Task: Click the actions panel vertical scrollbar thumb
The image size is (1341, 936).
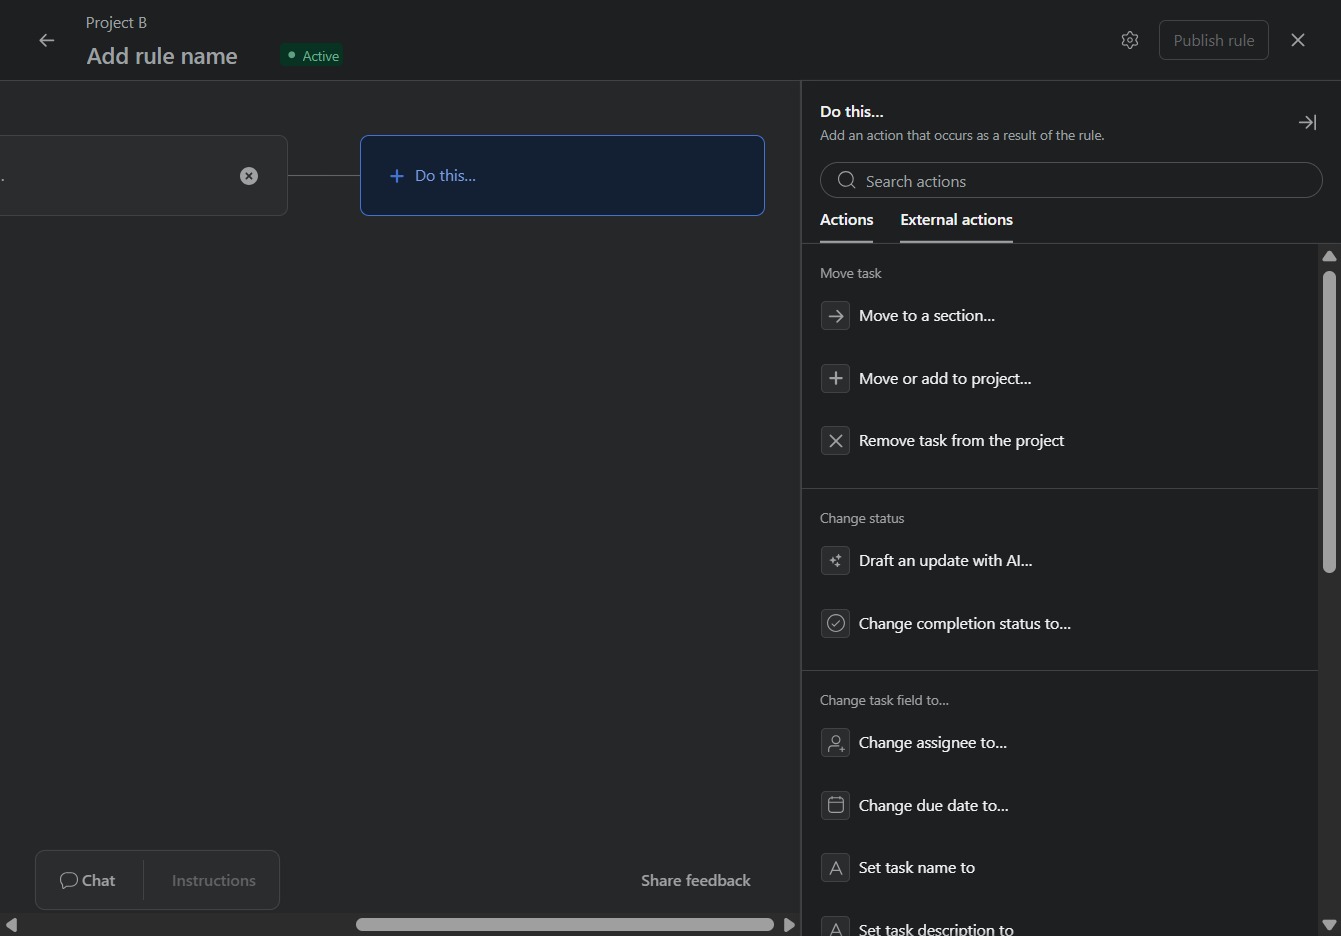Action: pyautogui.click(x=1329, y=421)
